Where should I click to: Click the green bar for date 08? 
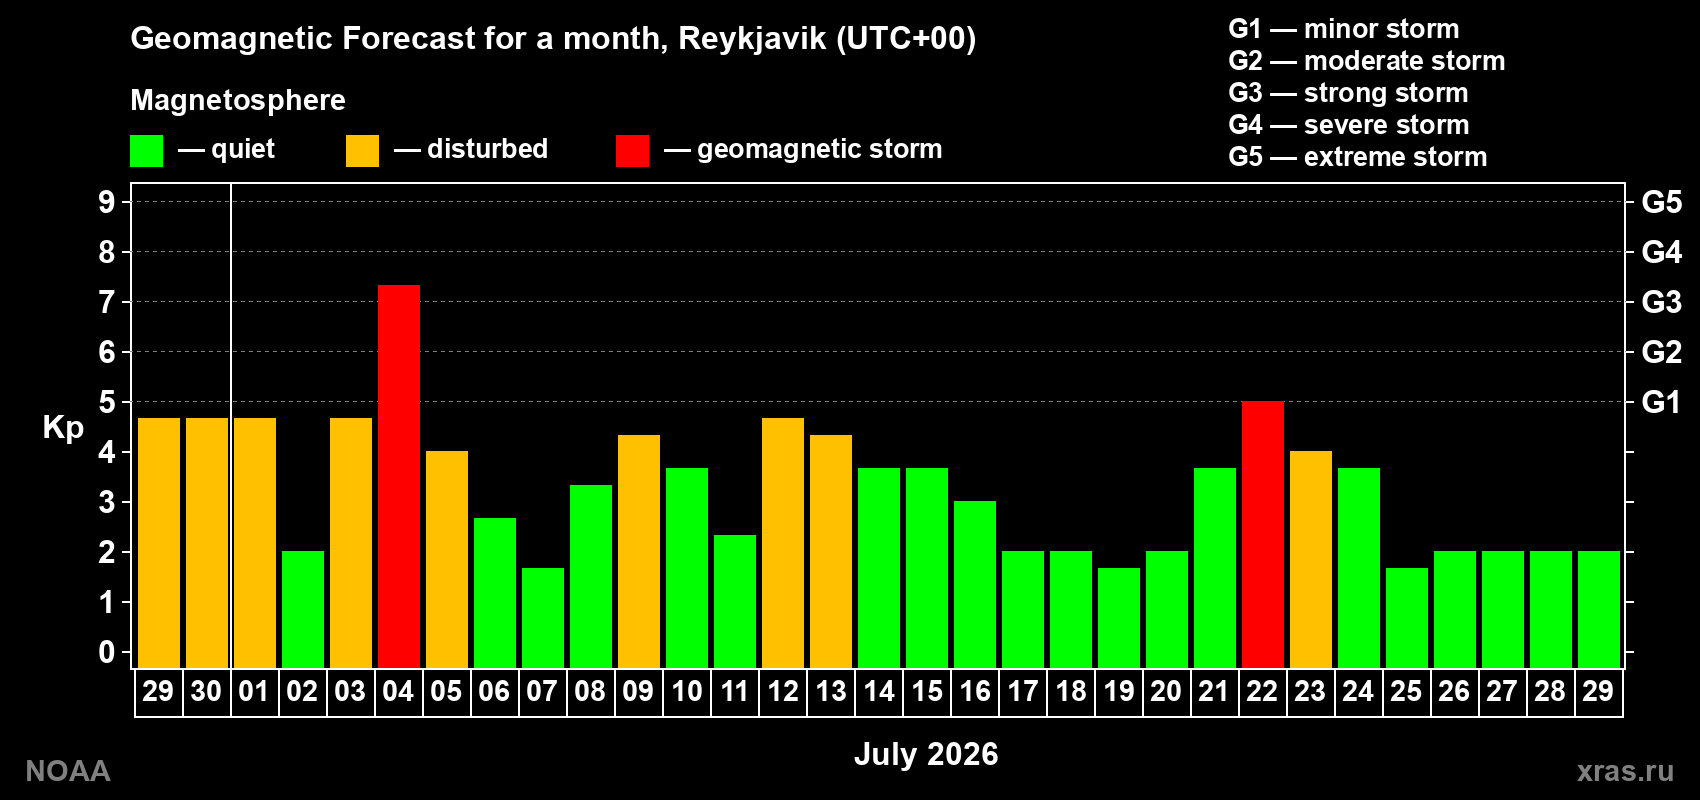(x=591, y=576)
